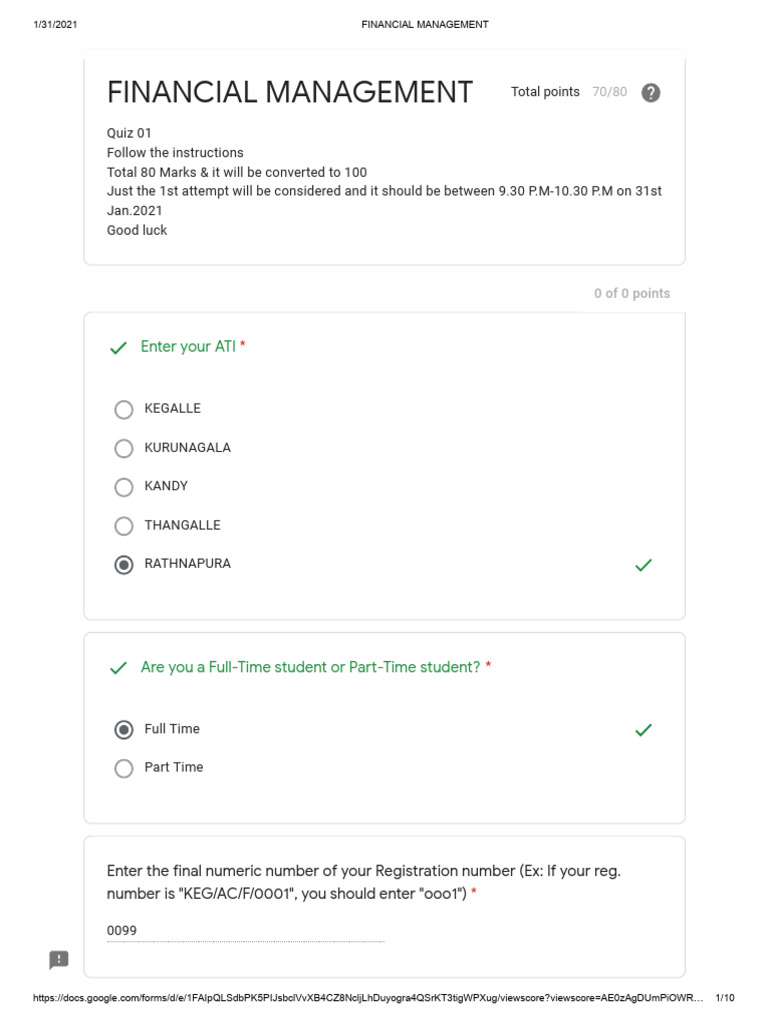Click the help question mark icon
The width and height of the screenshot is (768, 1024).
(651, 93)
